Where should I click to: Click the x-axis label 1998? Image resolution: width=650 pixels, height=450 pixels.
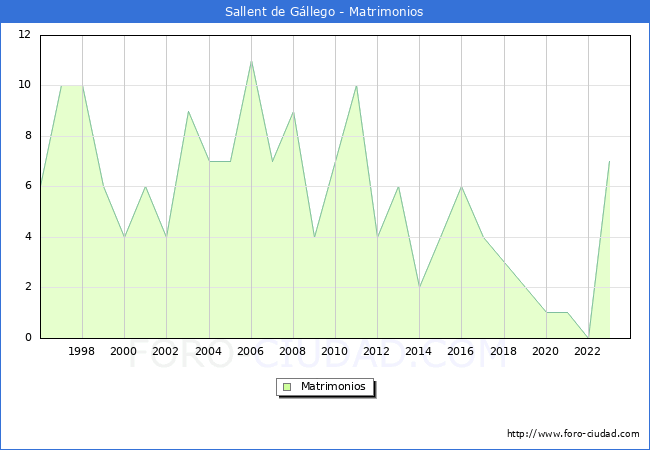pyautogui.click(x=81, y=351)
